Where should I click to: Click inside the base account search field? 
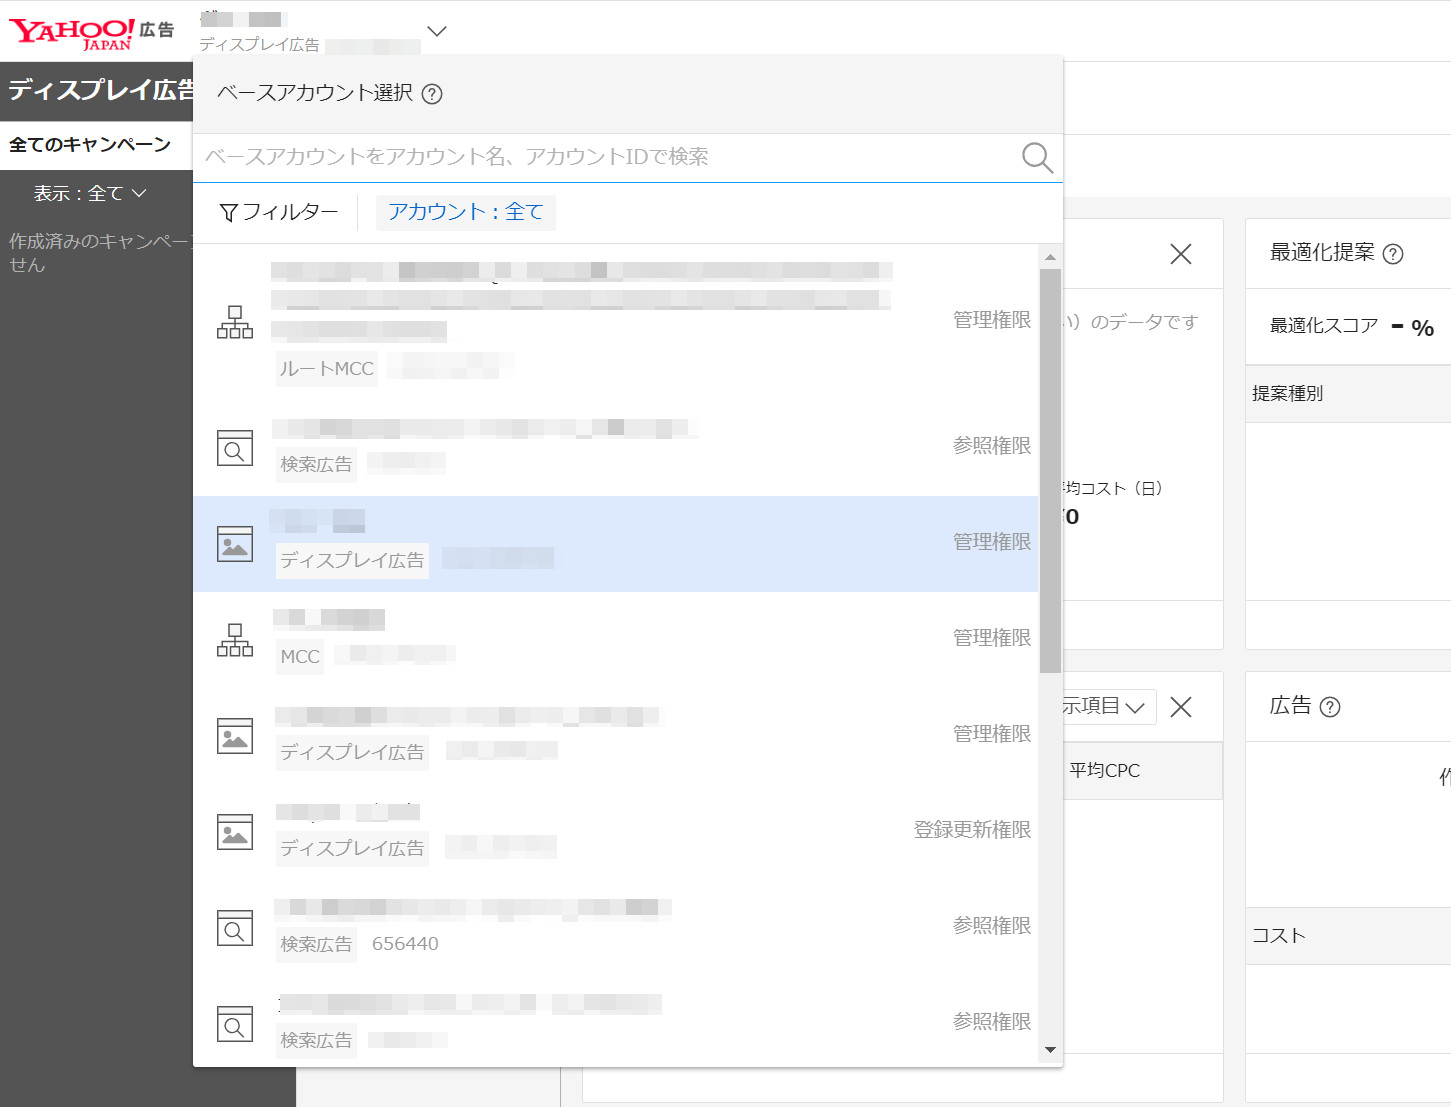point(600,157)
